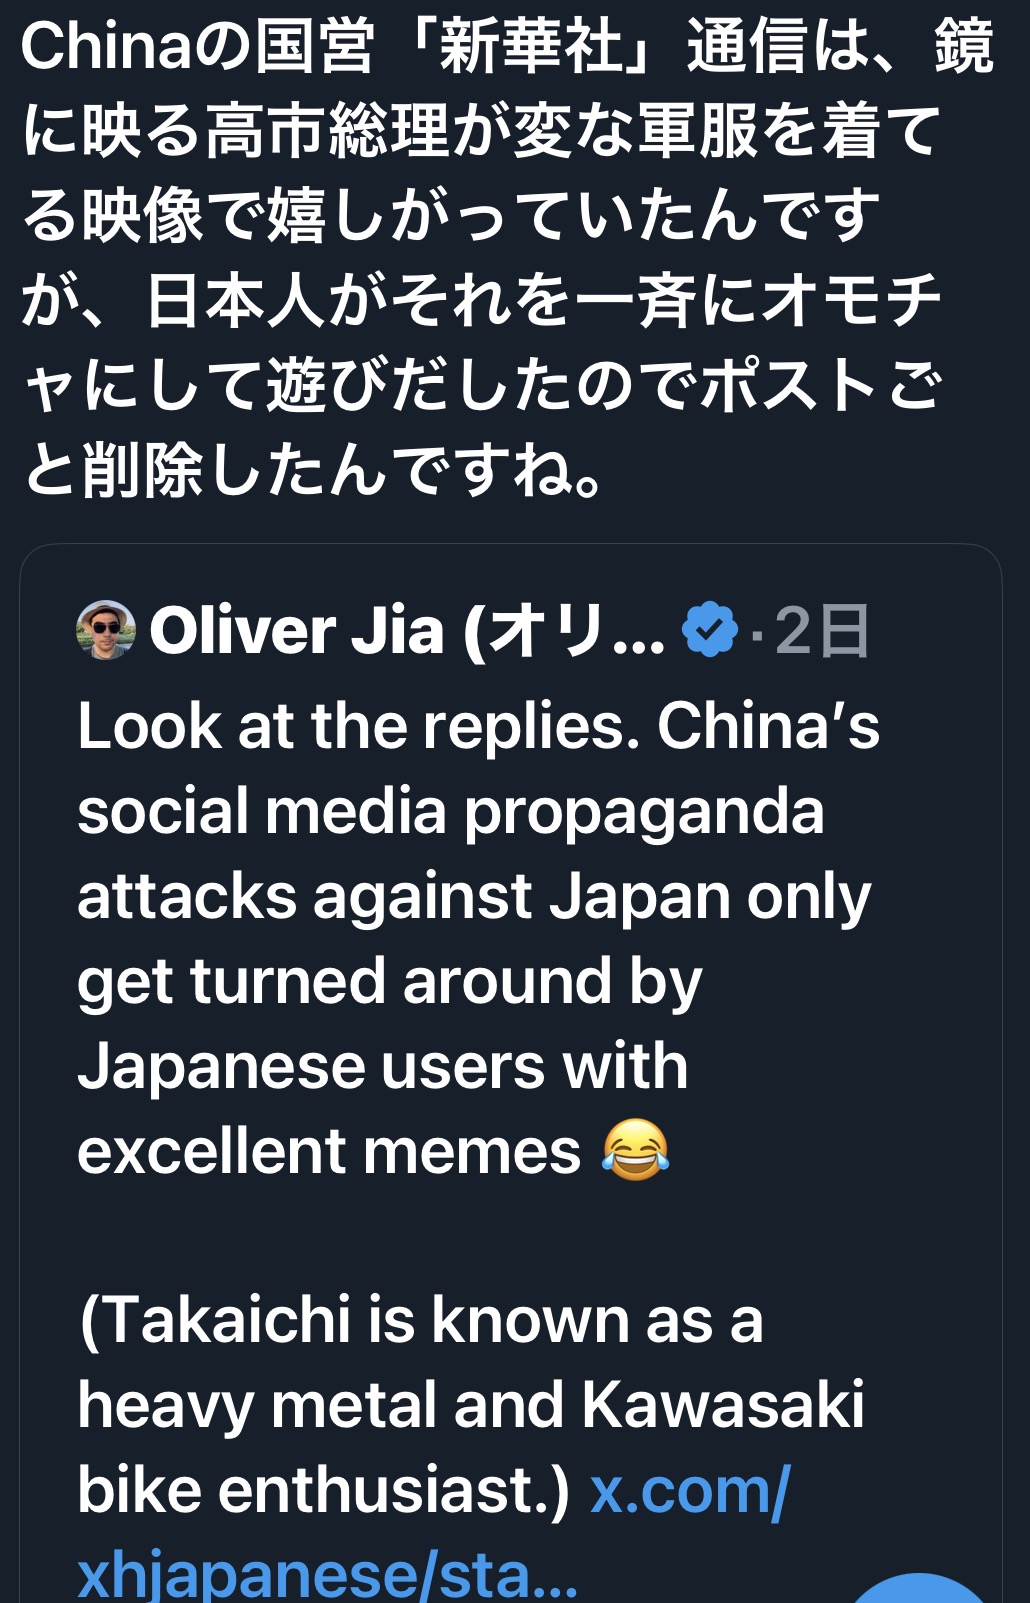Tap the word '新華社' in main post
Viewport: 1030px width, 1603px height.
click(530, 47)
